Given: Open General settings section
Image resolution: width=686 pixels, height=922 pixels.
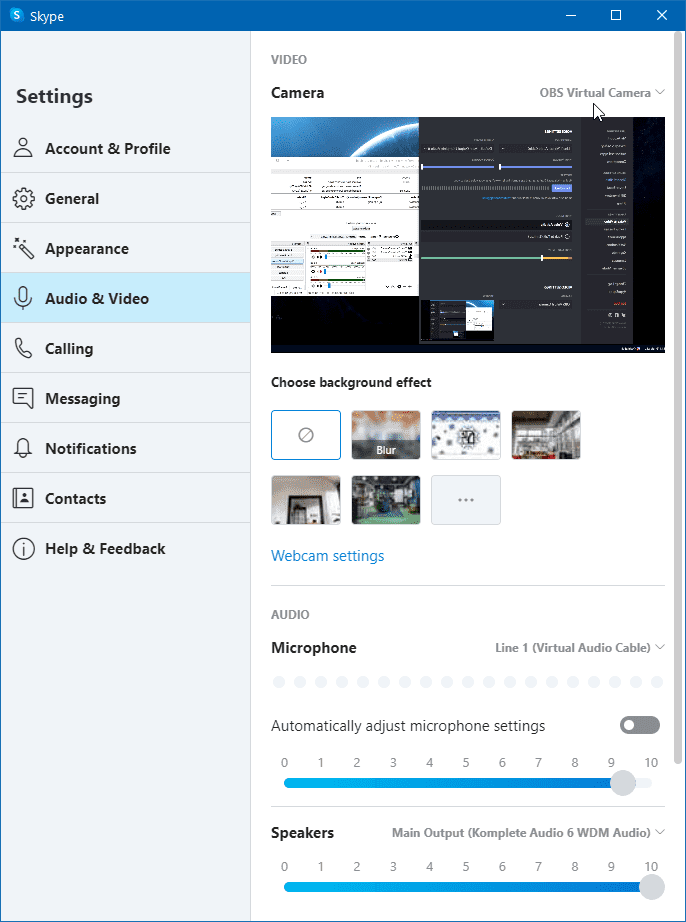Looking at the screenshot, I should pos(126,198).
